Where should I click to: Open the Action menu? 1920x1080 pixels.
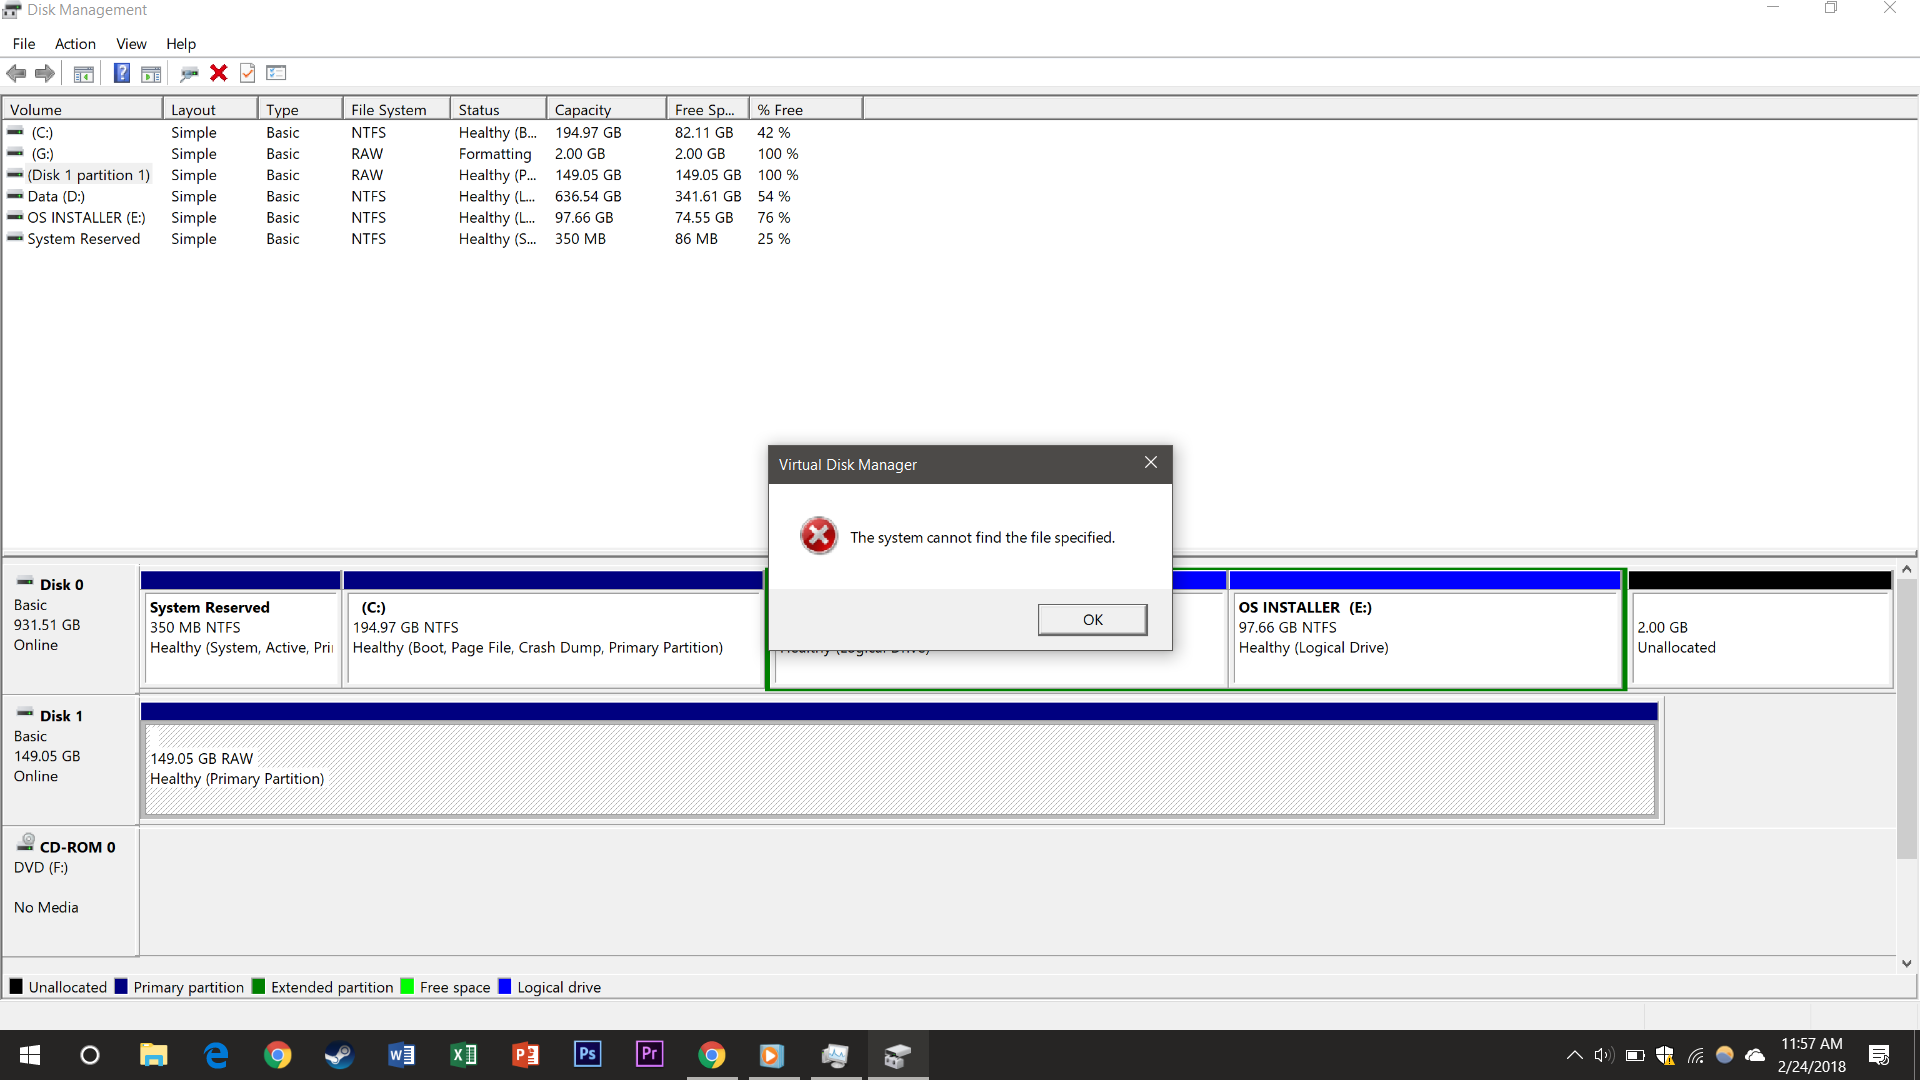tap(75, 44)
